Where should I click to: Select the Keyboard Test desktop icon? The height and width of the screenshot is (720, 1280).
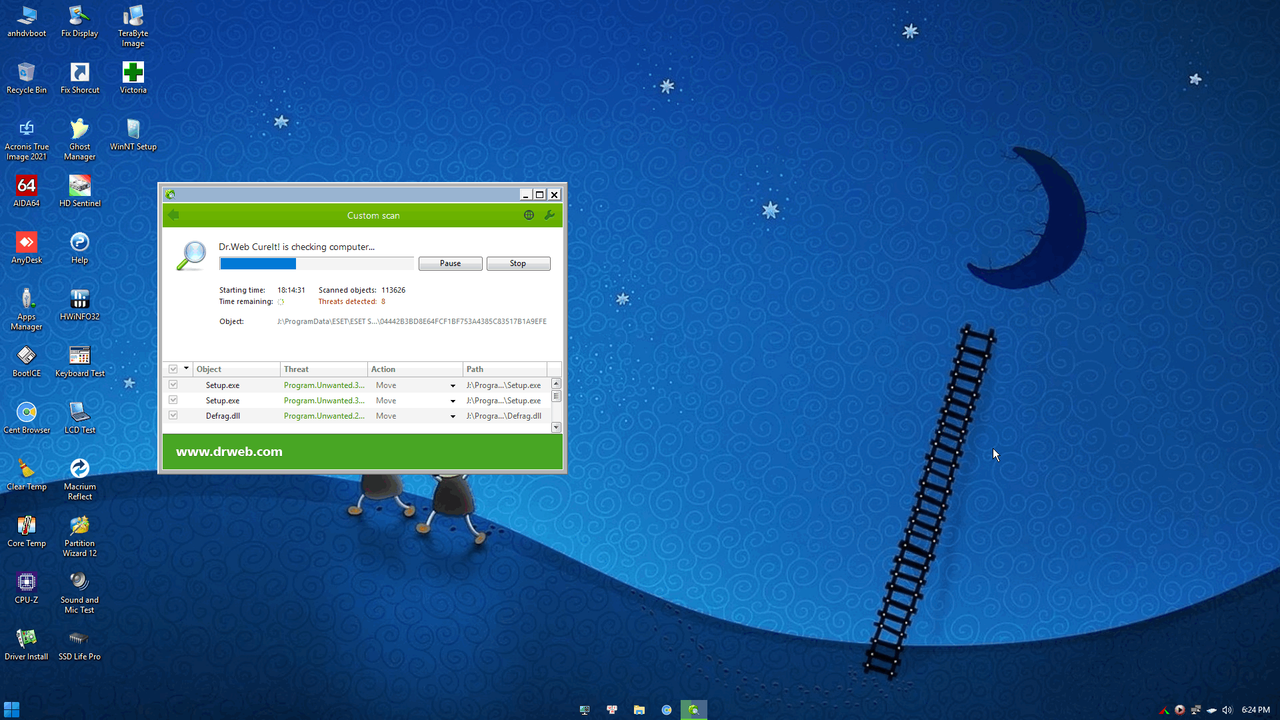click(x=80, y=361)
